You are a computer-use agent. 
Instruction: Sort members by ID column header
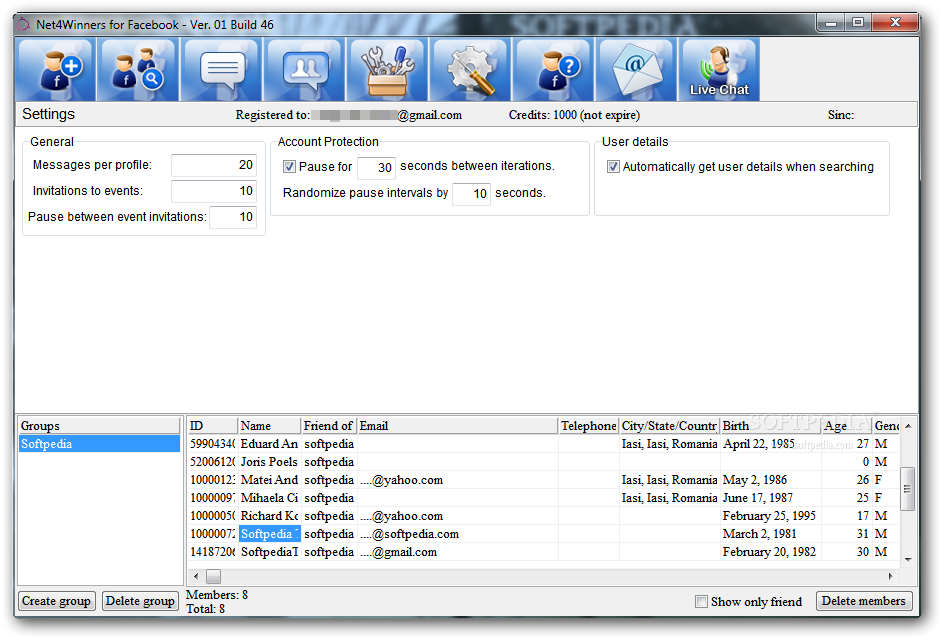point(213,426)
